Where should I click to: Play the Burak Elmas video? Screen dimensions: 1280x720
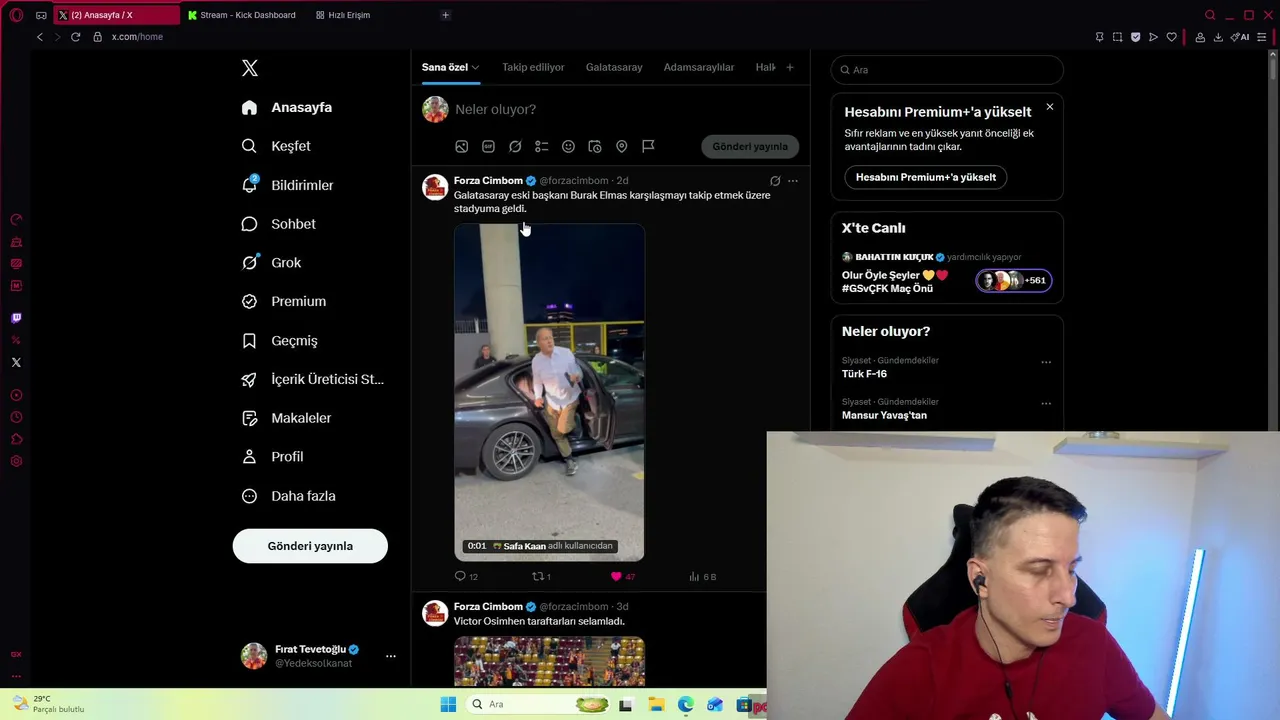click(549, 392)
